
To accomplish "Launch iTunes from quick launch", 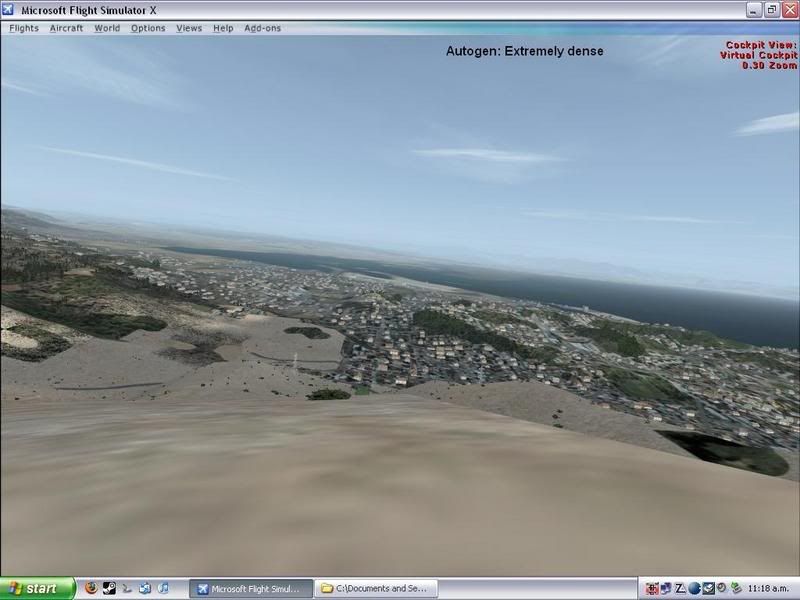I will pyautogui.click(x=164, y=589).
